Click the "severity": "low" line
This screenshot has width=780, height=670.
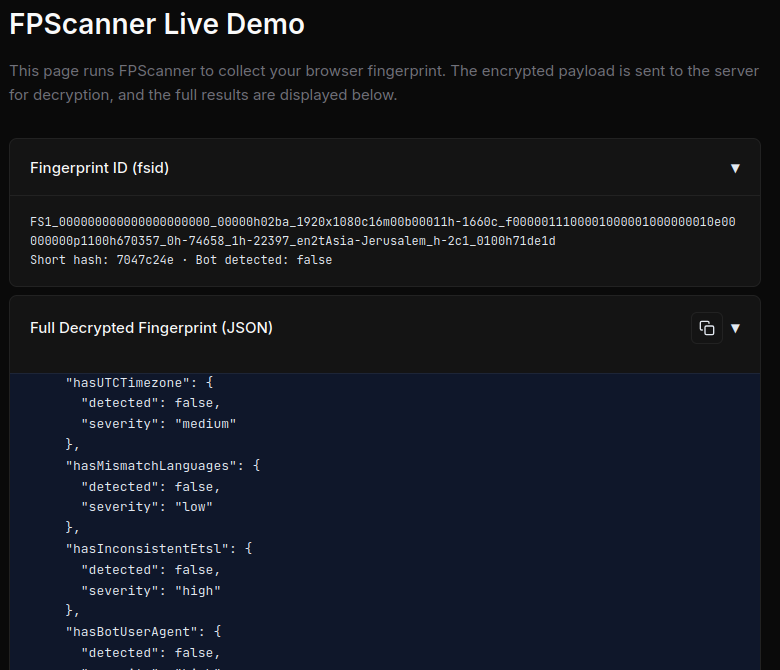[x=147, y=507]
